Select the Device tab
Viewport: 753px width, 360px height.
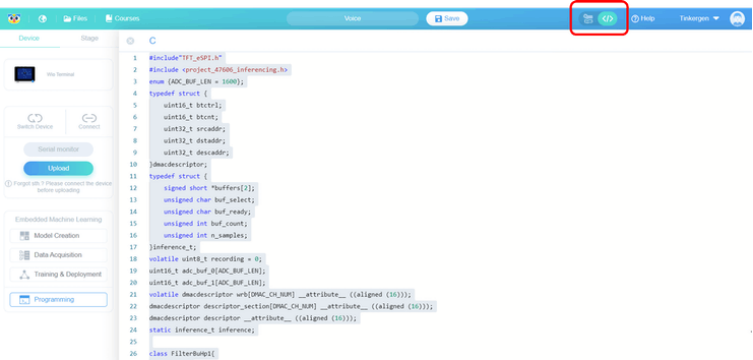pos(29,38)
